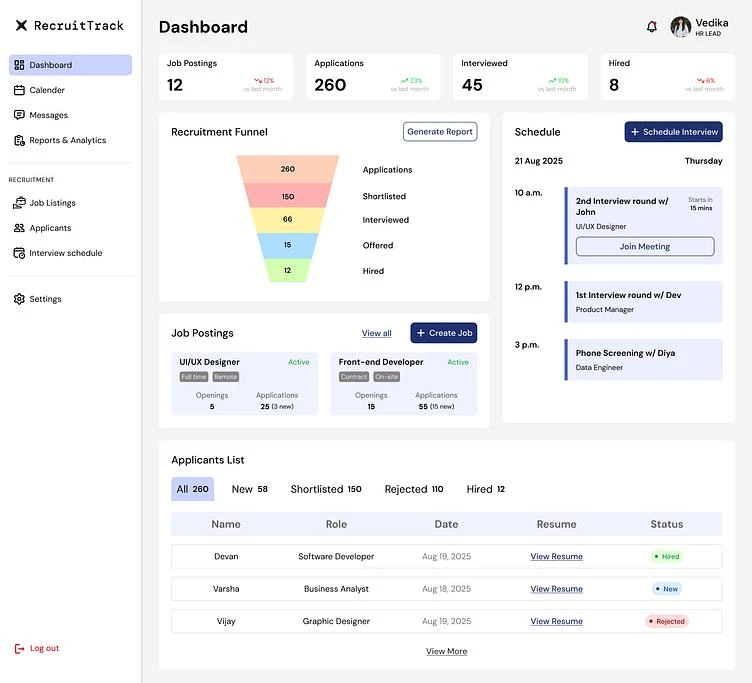Click the Name column header
The image size is (752, 683).
(x=226, y=524)
